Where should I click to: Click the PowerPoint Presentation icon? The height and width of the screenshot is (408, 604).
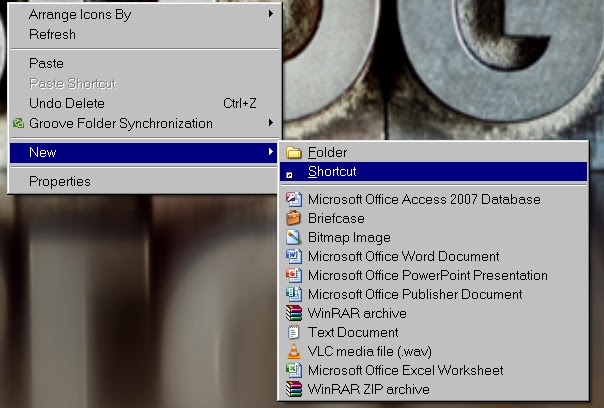(294, 275)
